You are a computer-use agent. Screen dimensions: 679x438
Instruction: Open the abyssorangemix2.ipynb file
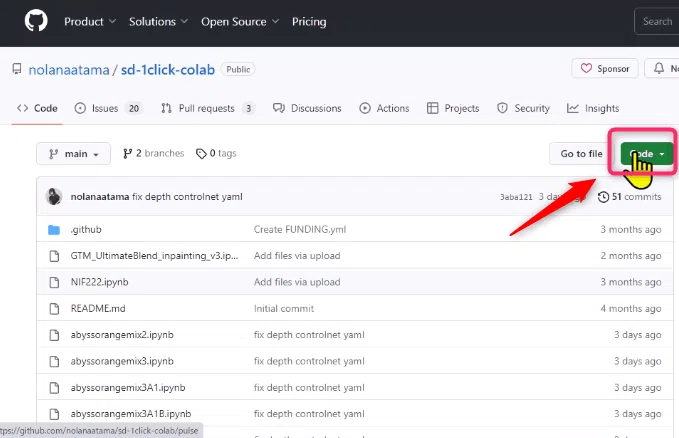pos(122,335)
